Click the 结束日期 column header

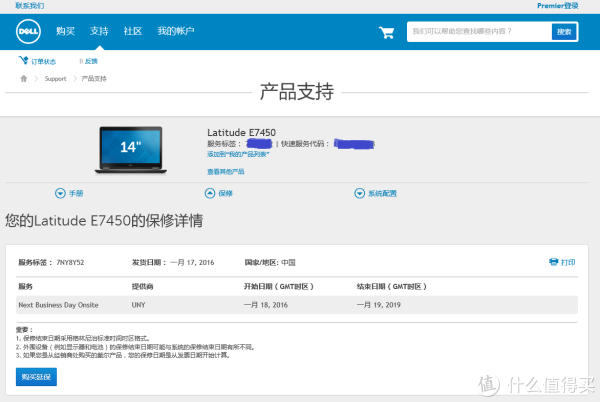click(391, 286)
